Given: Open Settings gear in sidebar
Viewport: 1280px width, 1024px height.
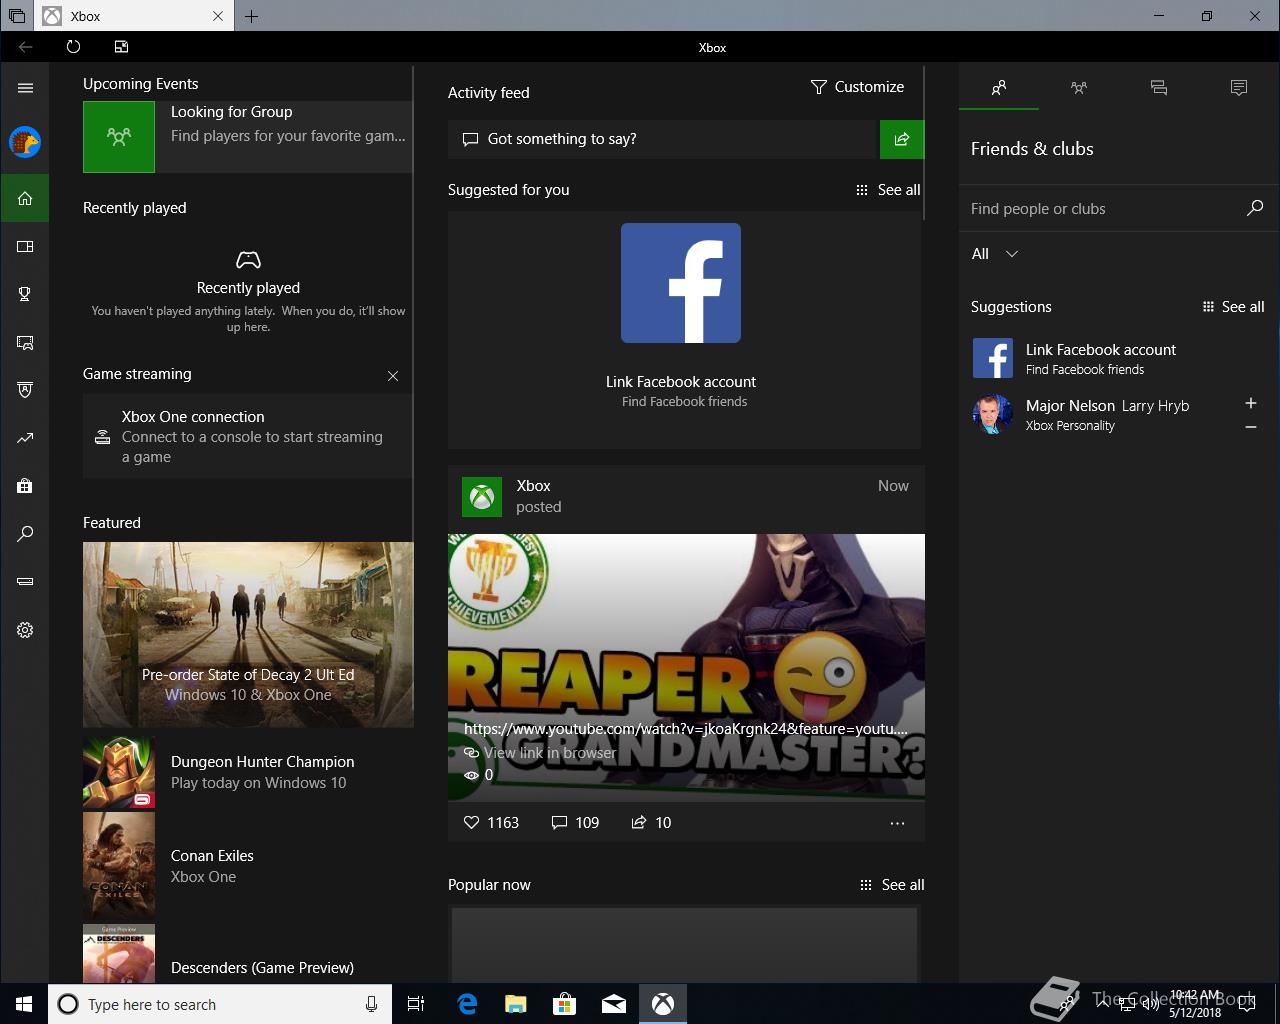Looking at the screenshot, I should pos(25,630).
